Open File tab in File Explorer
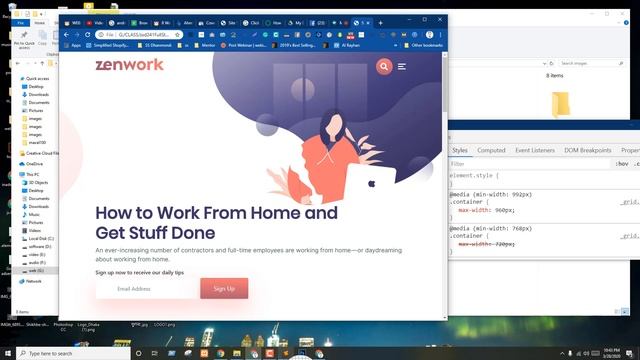This screenshot has height=360, width=640. pos(20,23)
